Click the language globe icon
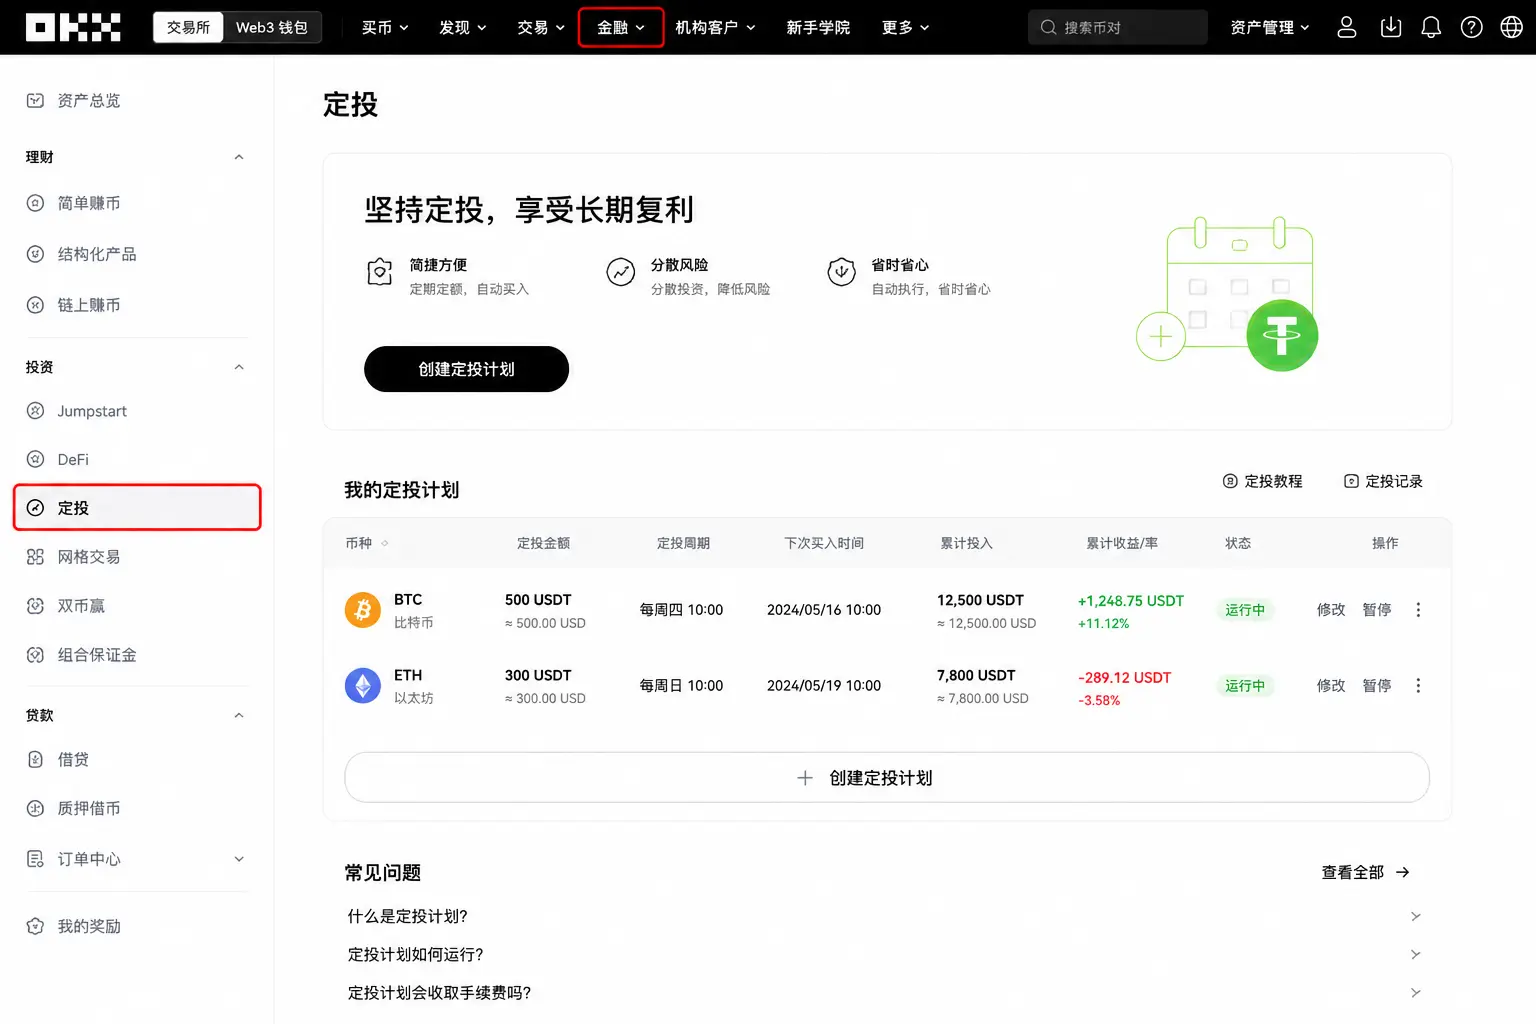The image size is (1536, 1024). tap(1511, 27)
